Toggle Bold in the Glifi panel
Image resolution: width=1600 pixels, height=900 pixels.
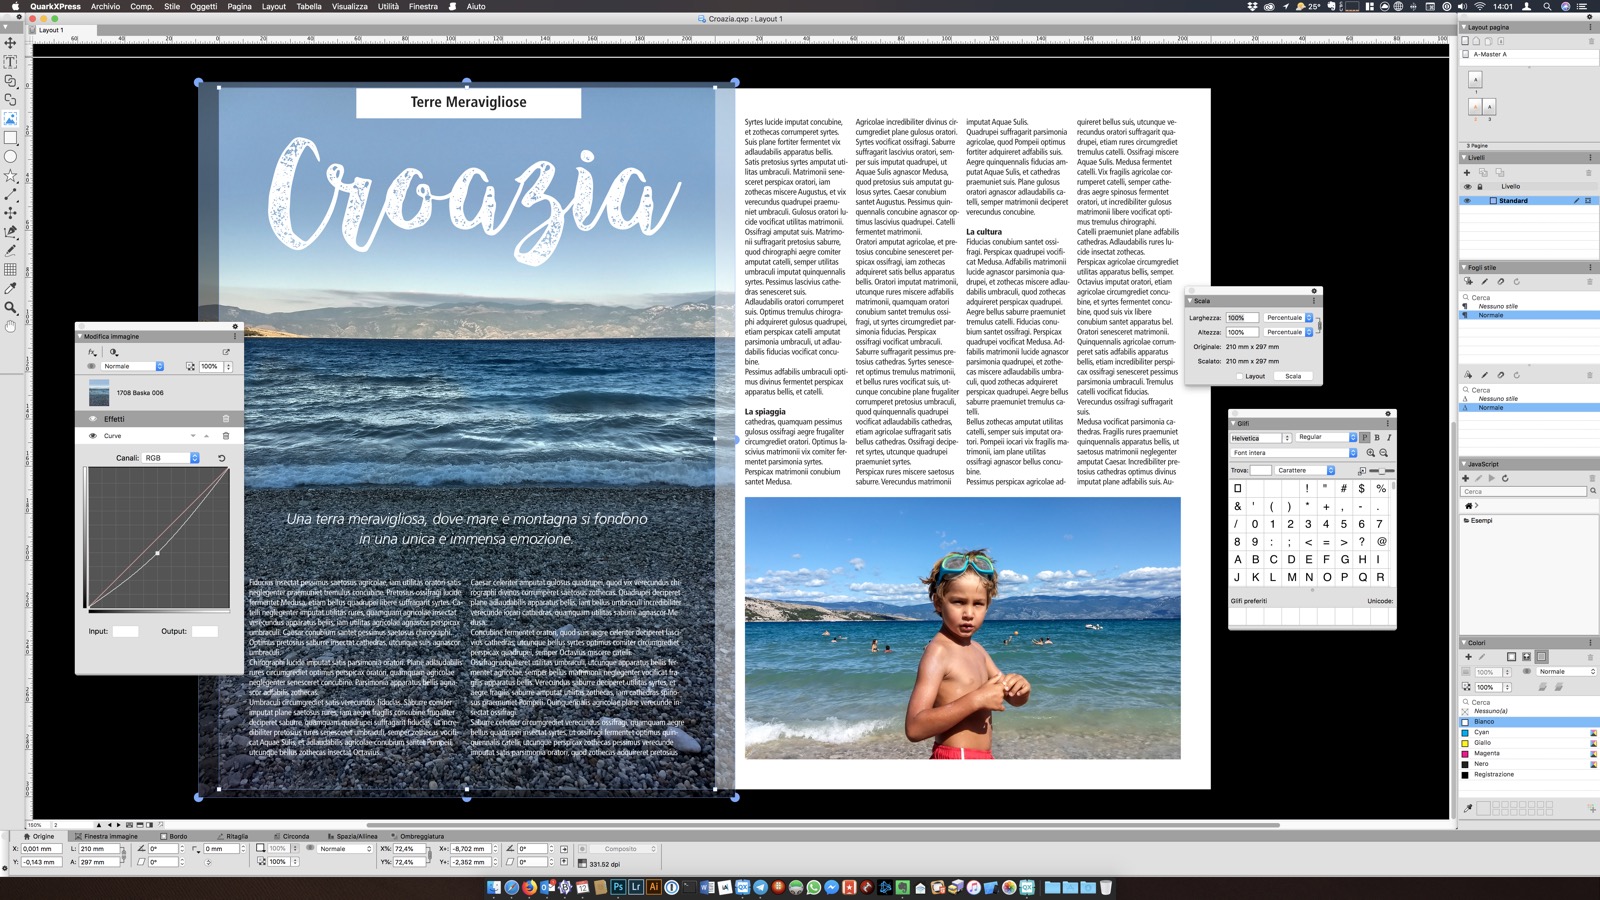(x=1377, y=437)
